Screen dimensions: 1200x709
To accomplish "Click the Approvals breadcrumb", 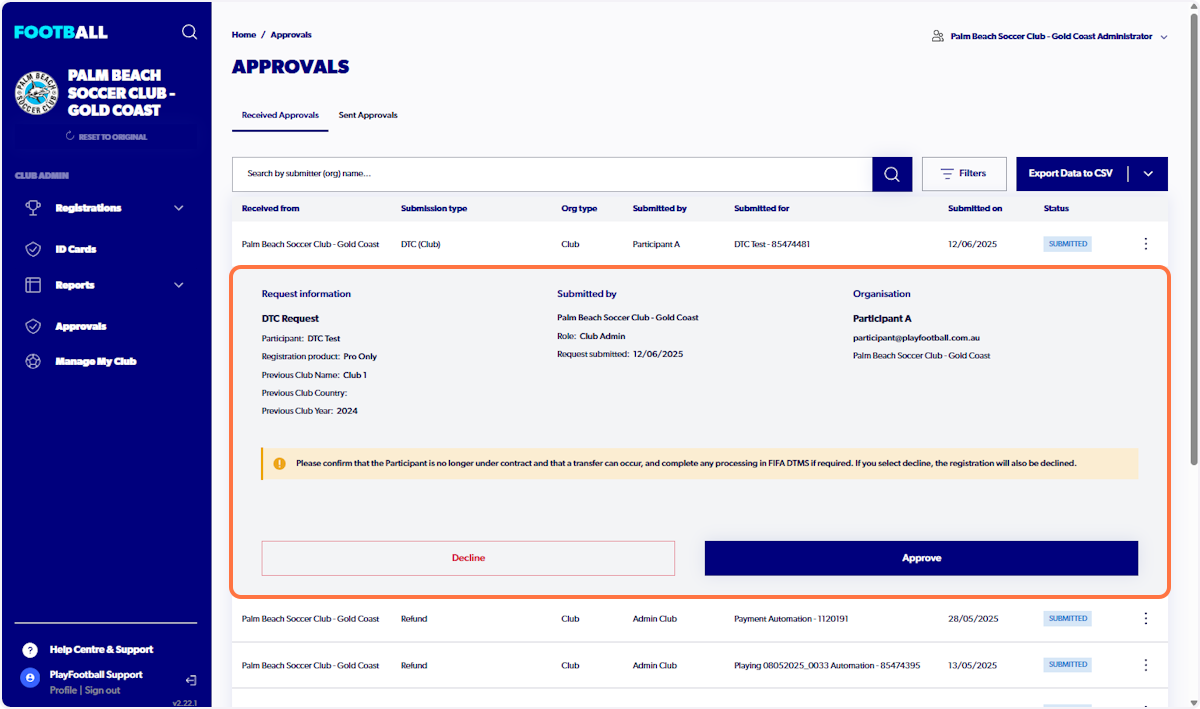I will click(x=291, y=35).
